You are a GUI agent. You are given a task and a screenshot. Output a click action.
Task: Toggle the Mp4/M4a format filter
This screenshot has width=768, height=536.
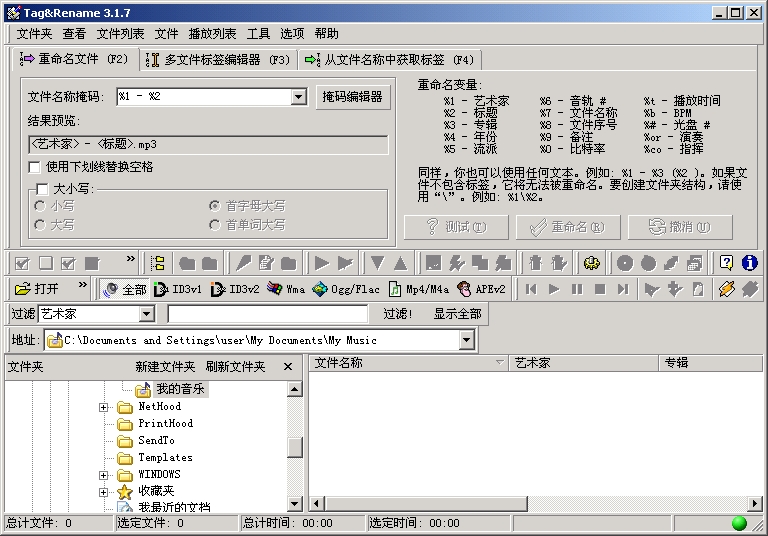click(419, 290)
